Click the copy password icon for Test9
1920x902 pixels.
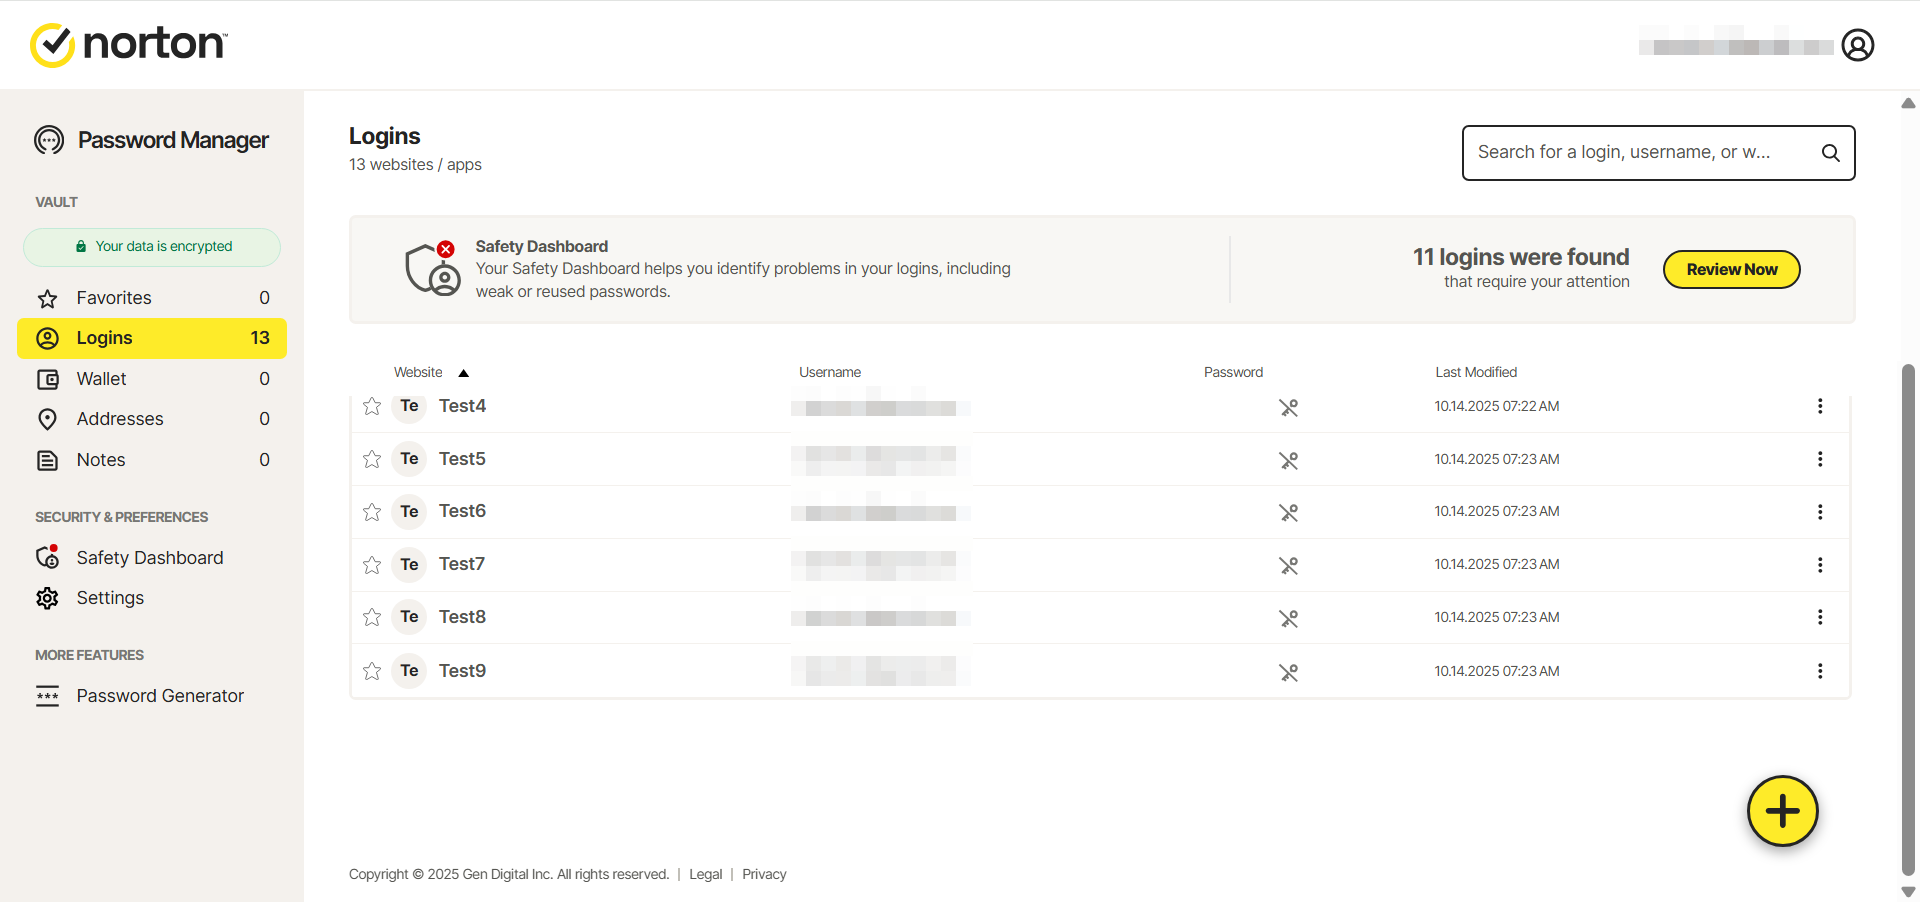pyautogui.click(x=1288, y=672)
